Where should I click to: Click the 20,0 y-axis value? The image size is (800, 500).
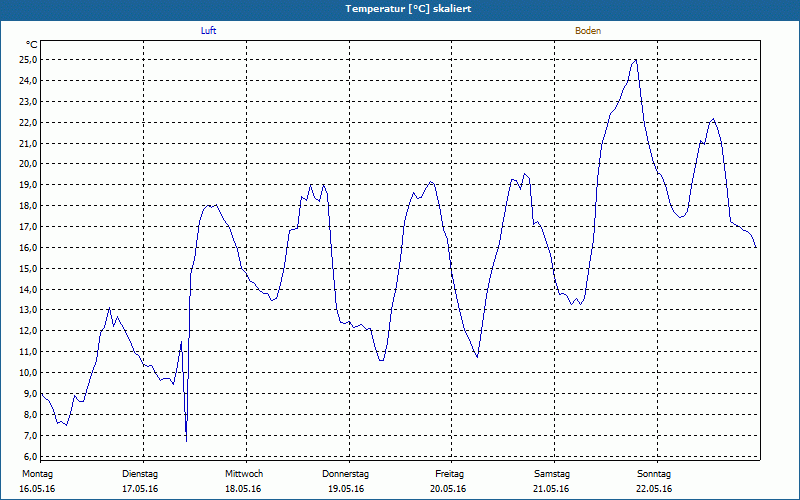coord(29,164)
